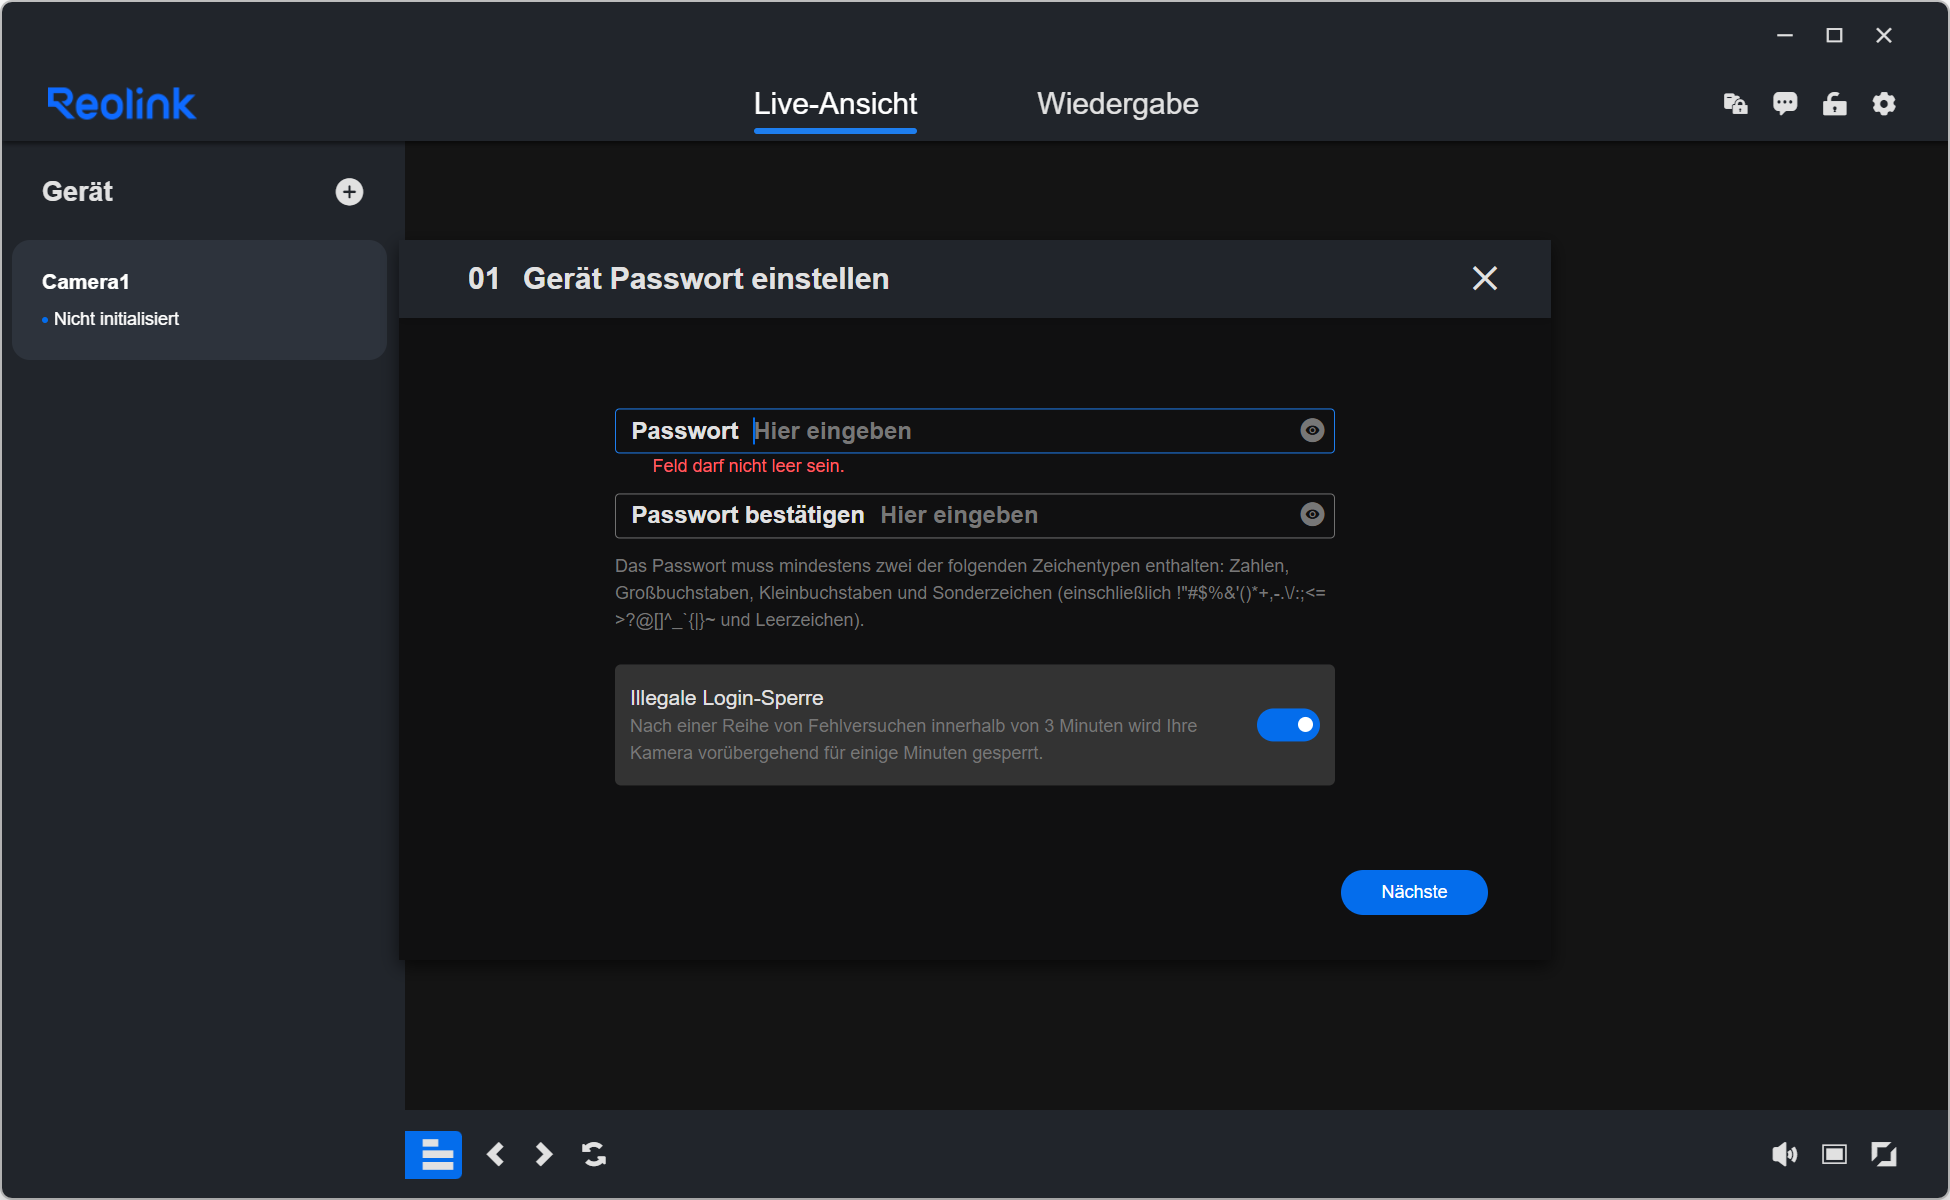Go to previous page arrow

pos(495,1155)
